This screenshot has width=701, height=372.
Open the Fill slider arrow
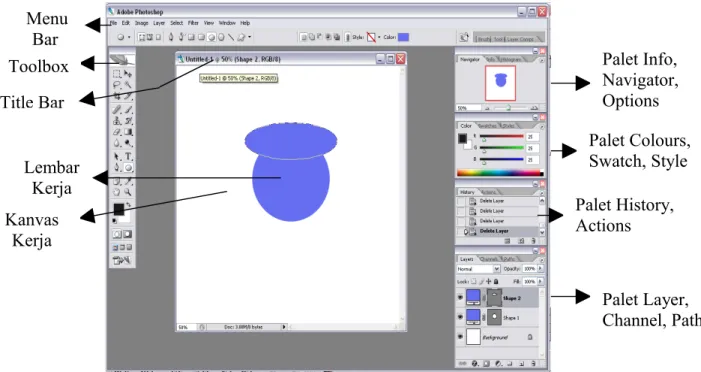click(x=540, y=281)
